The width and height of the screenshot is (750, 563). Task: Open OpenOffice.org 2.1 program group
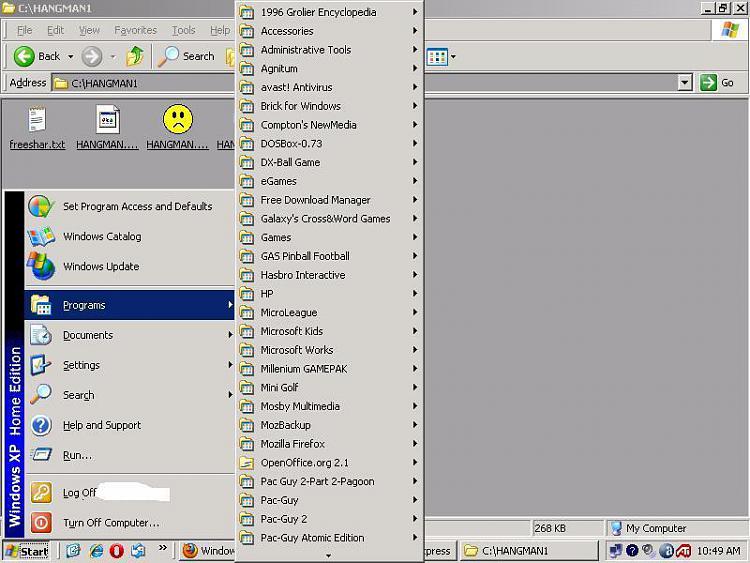point(330,463)
